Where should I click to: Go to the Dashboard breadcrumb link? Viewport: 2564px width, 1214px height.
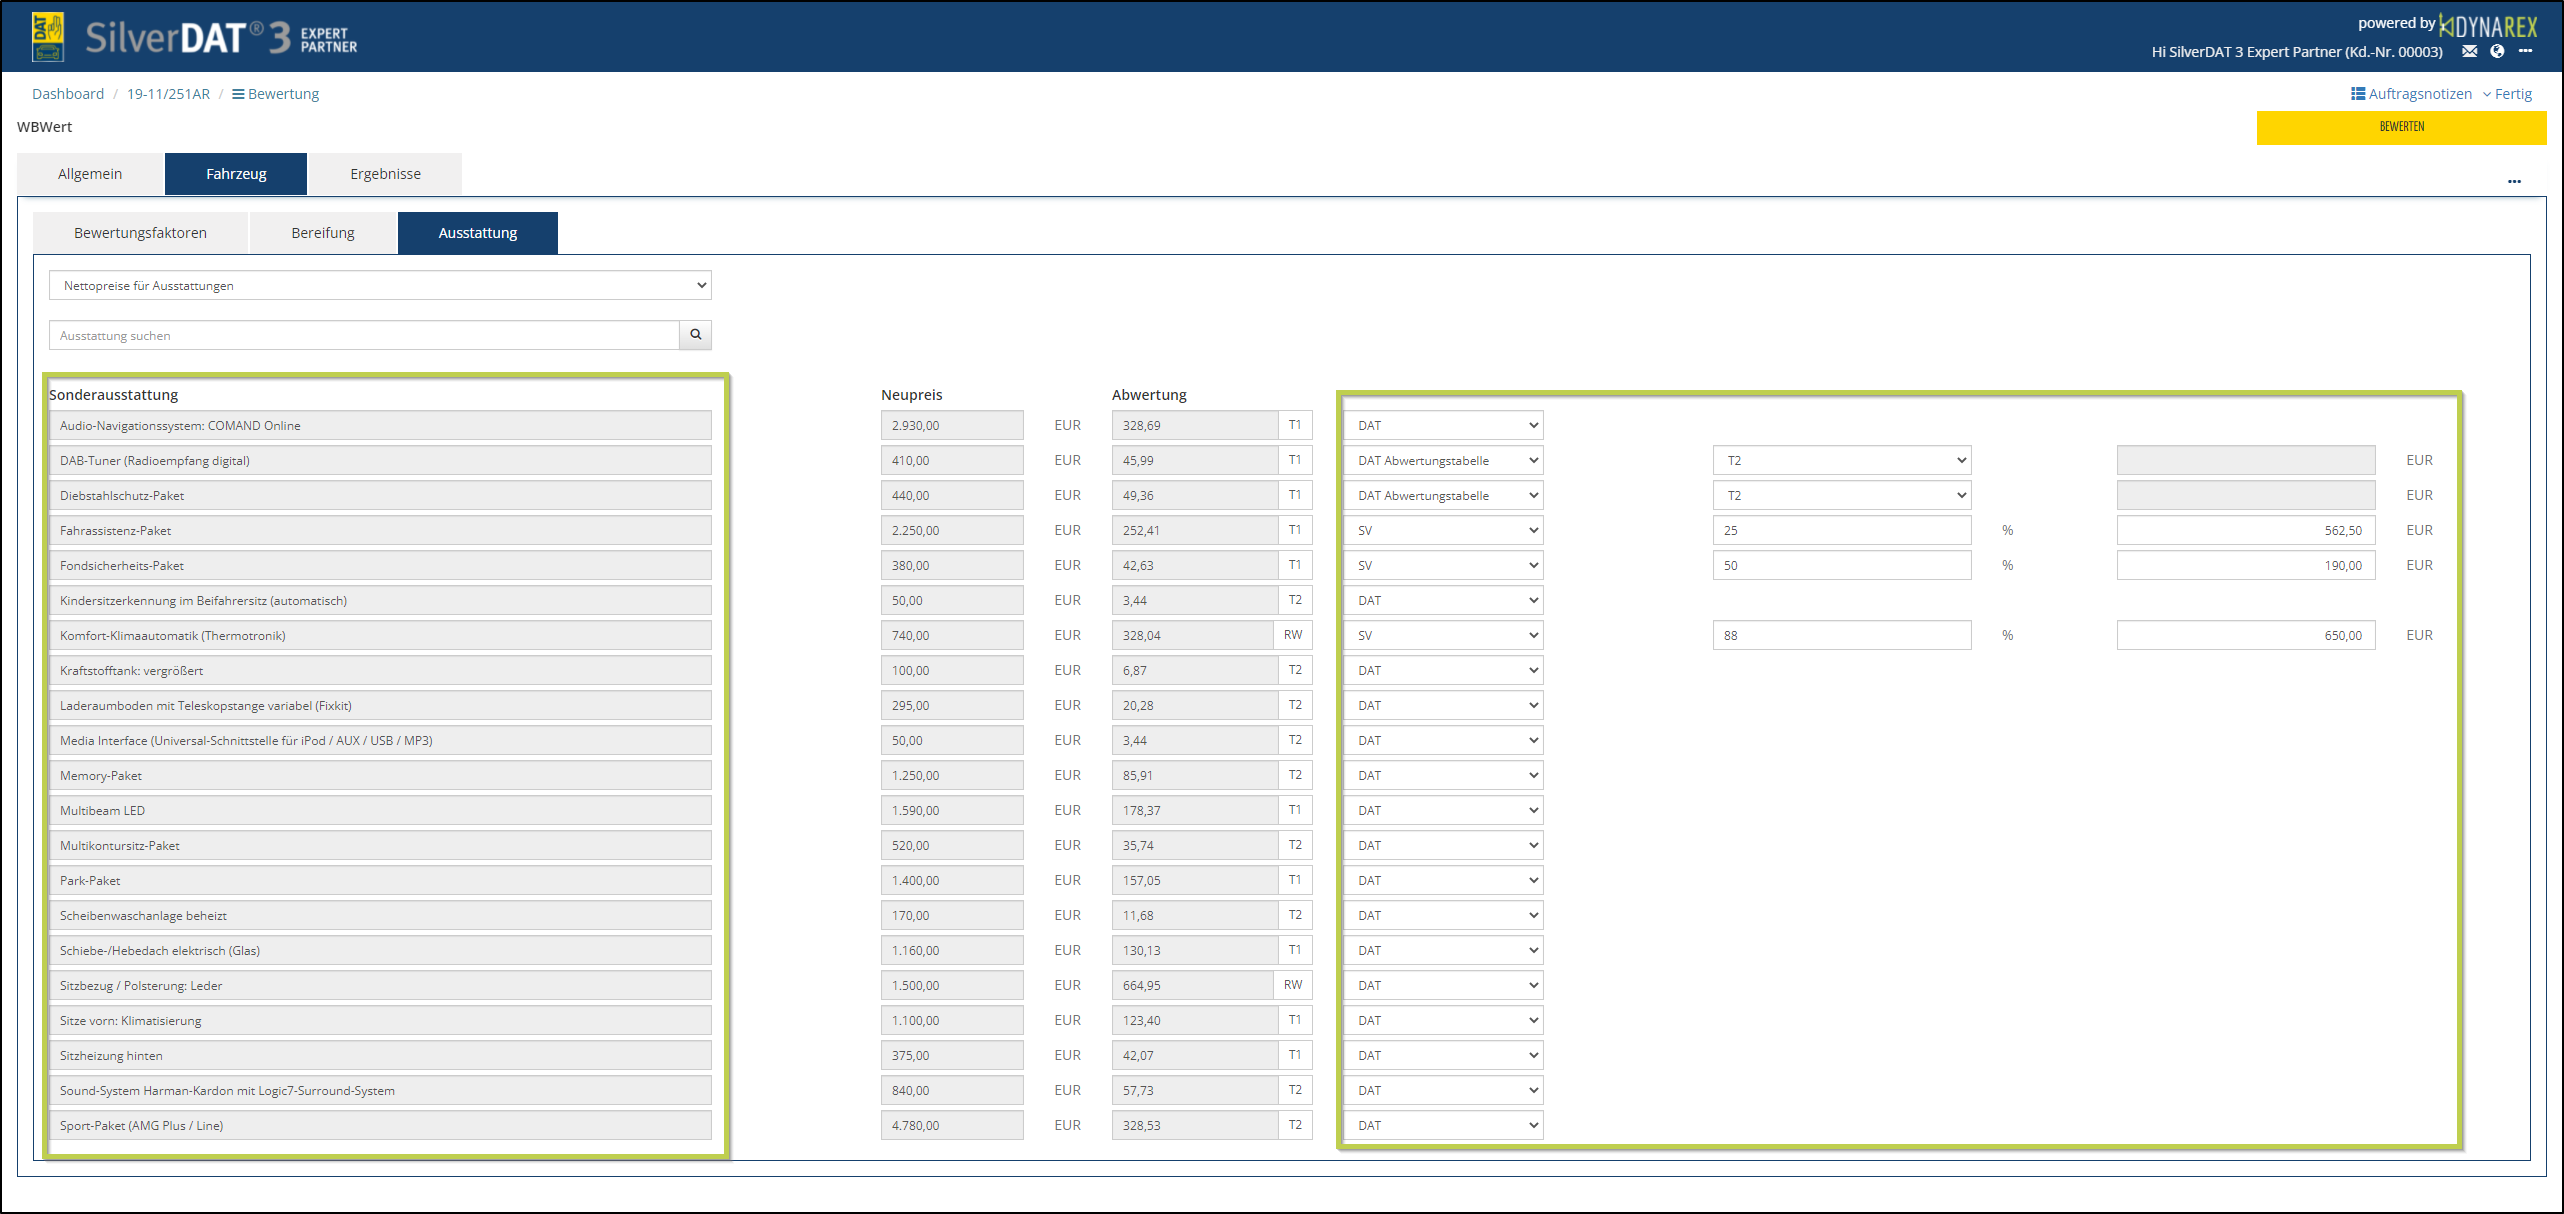[x=68, y=94]
